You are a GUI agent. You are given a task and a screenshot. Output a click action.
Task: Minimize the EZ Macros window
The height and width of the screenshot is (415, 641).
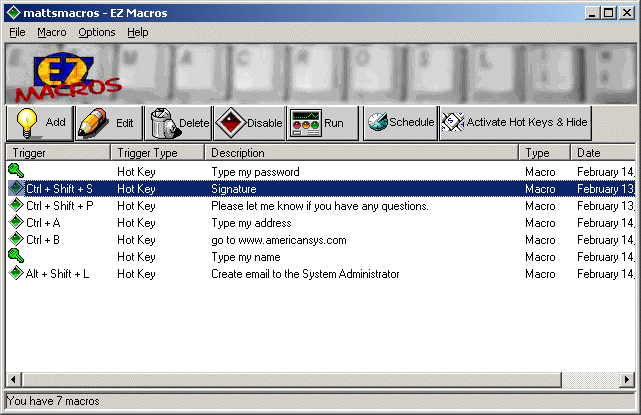(592, 13)
